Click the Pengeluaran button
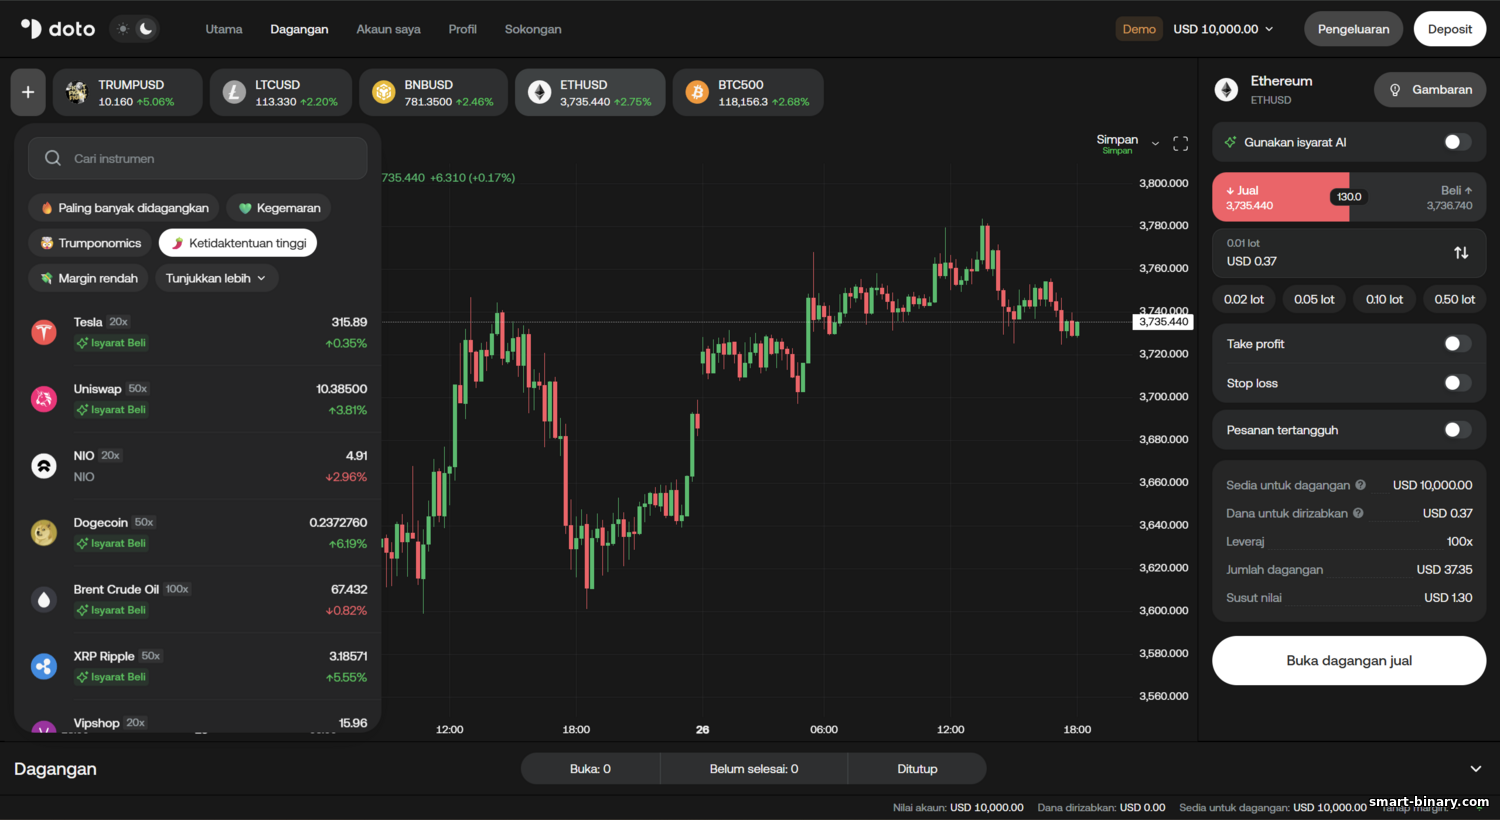 [1353, 29]
